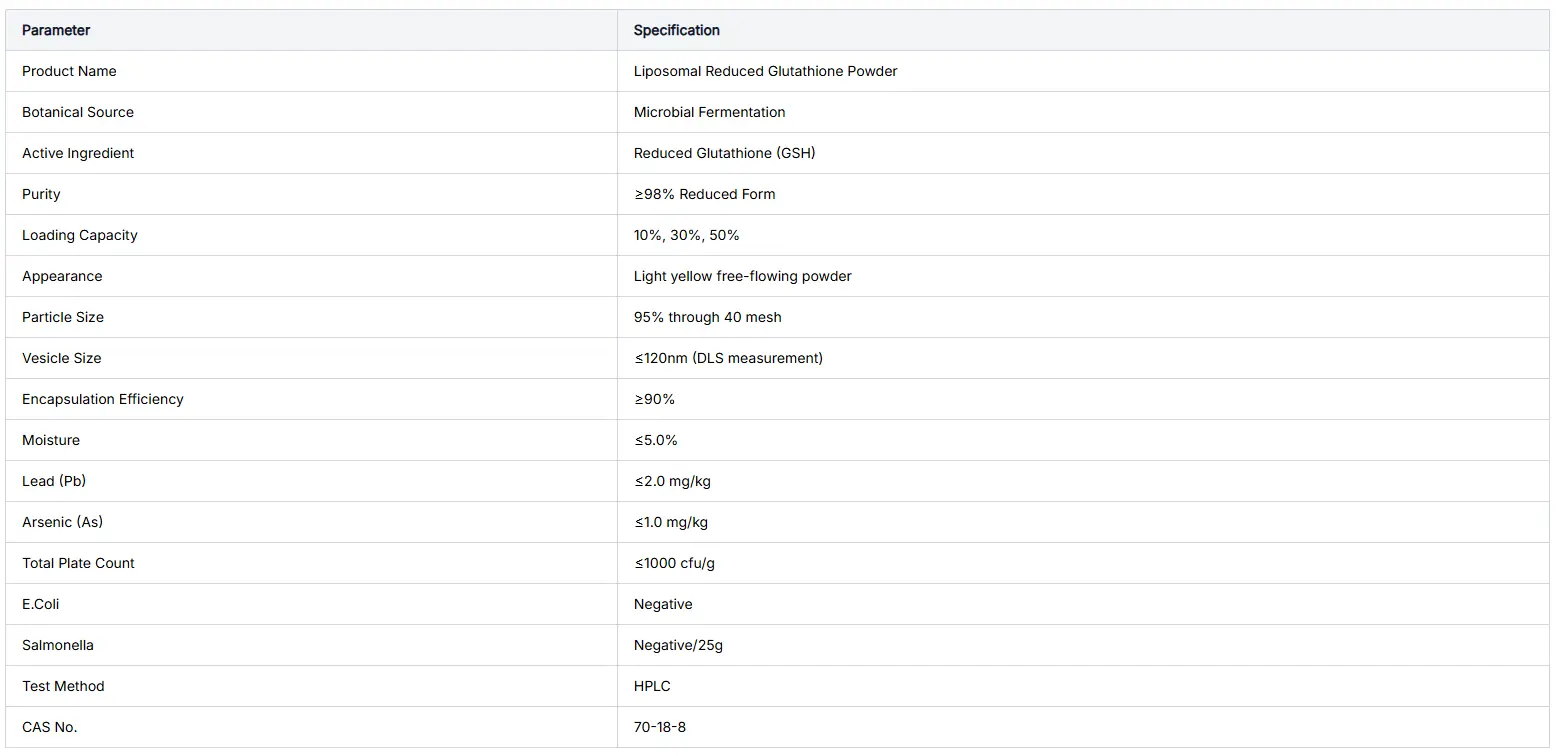Click the 'Product Name' cell

[312, 71]
